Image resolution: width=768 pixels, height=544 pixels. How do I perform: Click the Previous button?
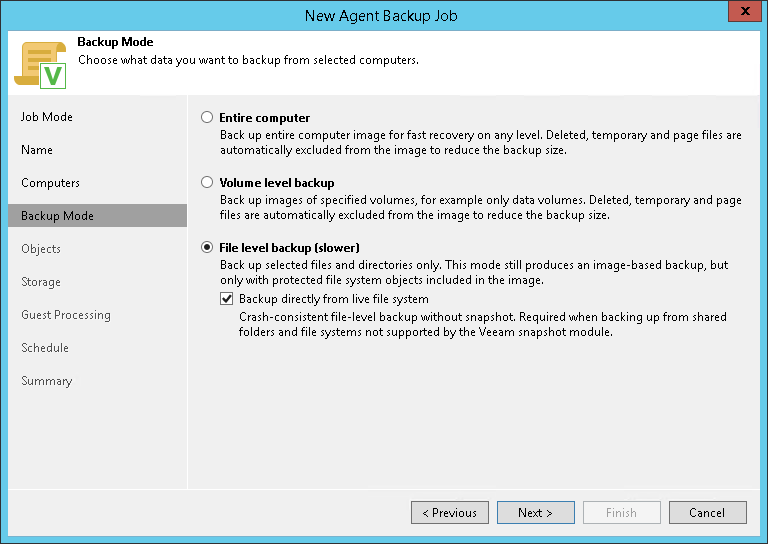[450, 512]
